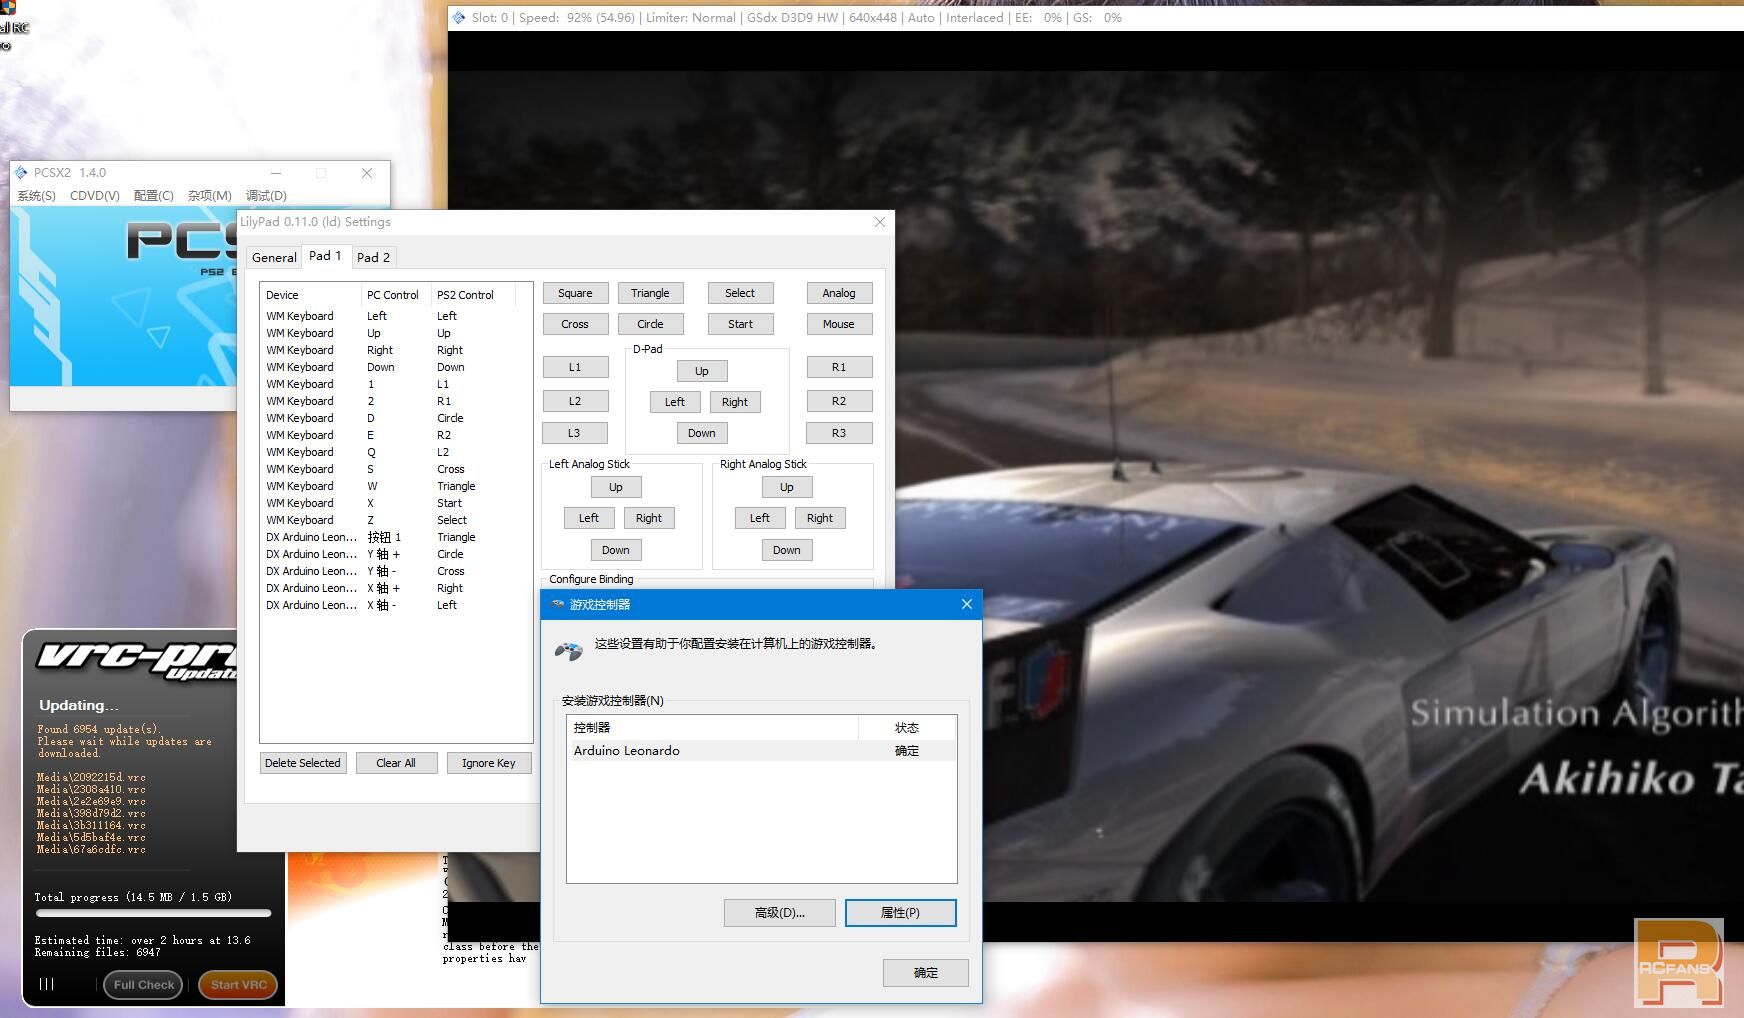This screenshot has height=1018, width=1744.
Task: Bind the Square button
Action: coord(575,293)
